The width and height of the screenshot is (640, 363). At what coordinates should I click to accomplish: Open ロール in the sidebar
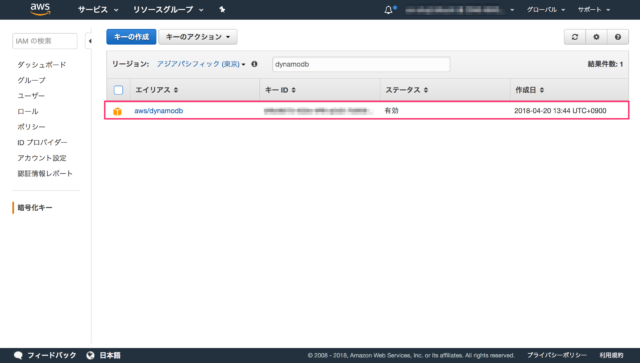[28, 111]
